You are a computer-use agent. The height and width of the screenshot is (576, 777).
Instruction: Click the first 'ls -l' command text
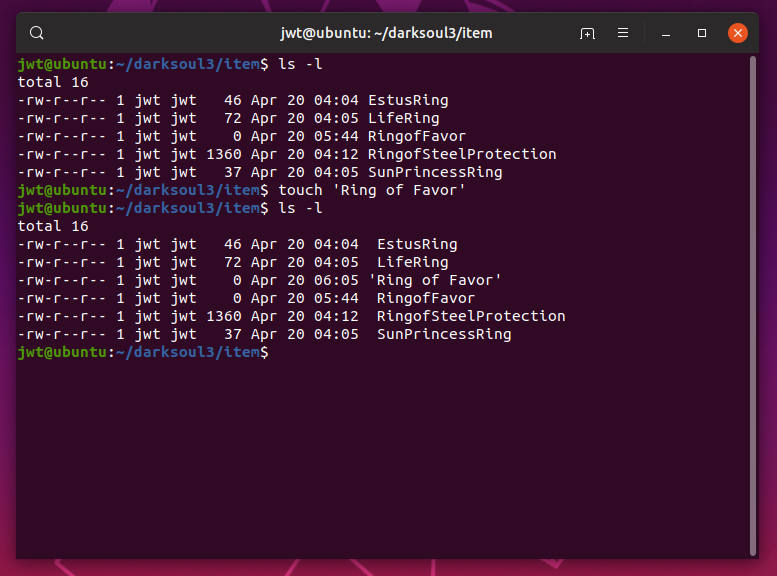click(300, 64)
